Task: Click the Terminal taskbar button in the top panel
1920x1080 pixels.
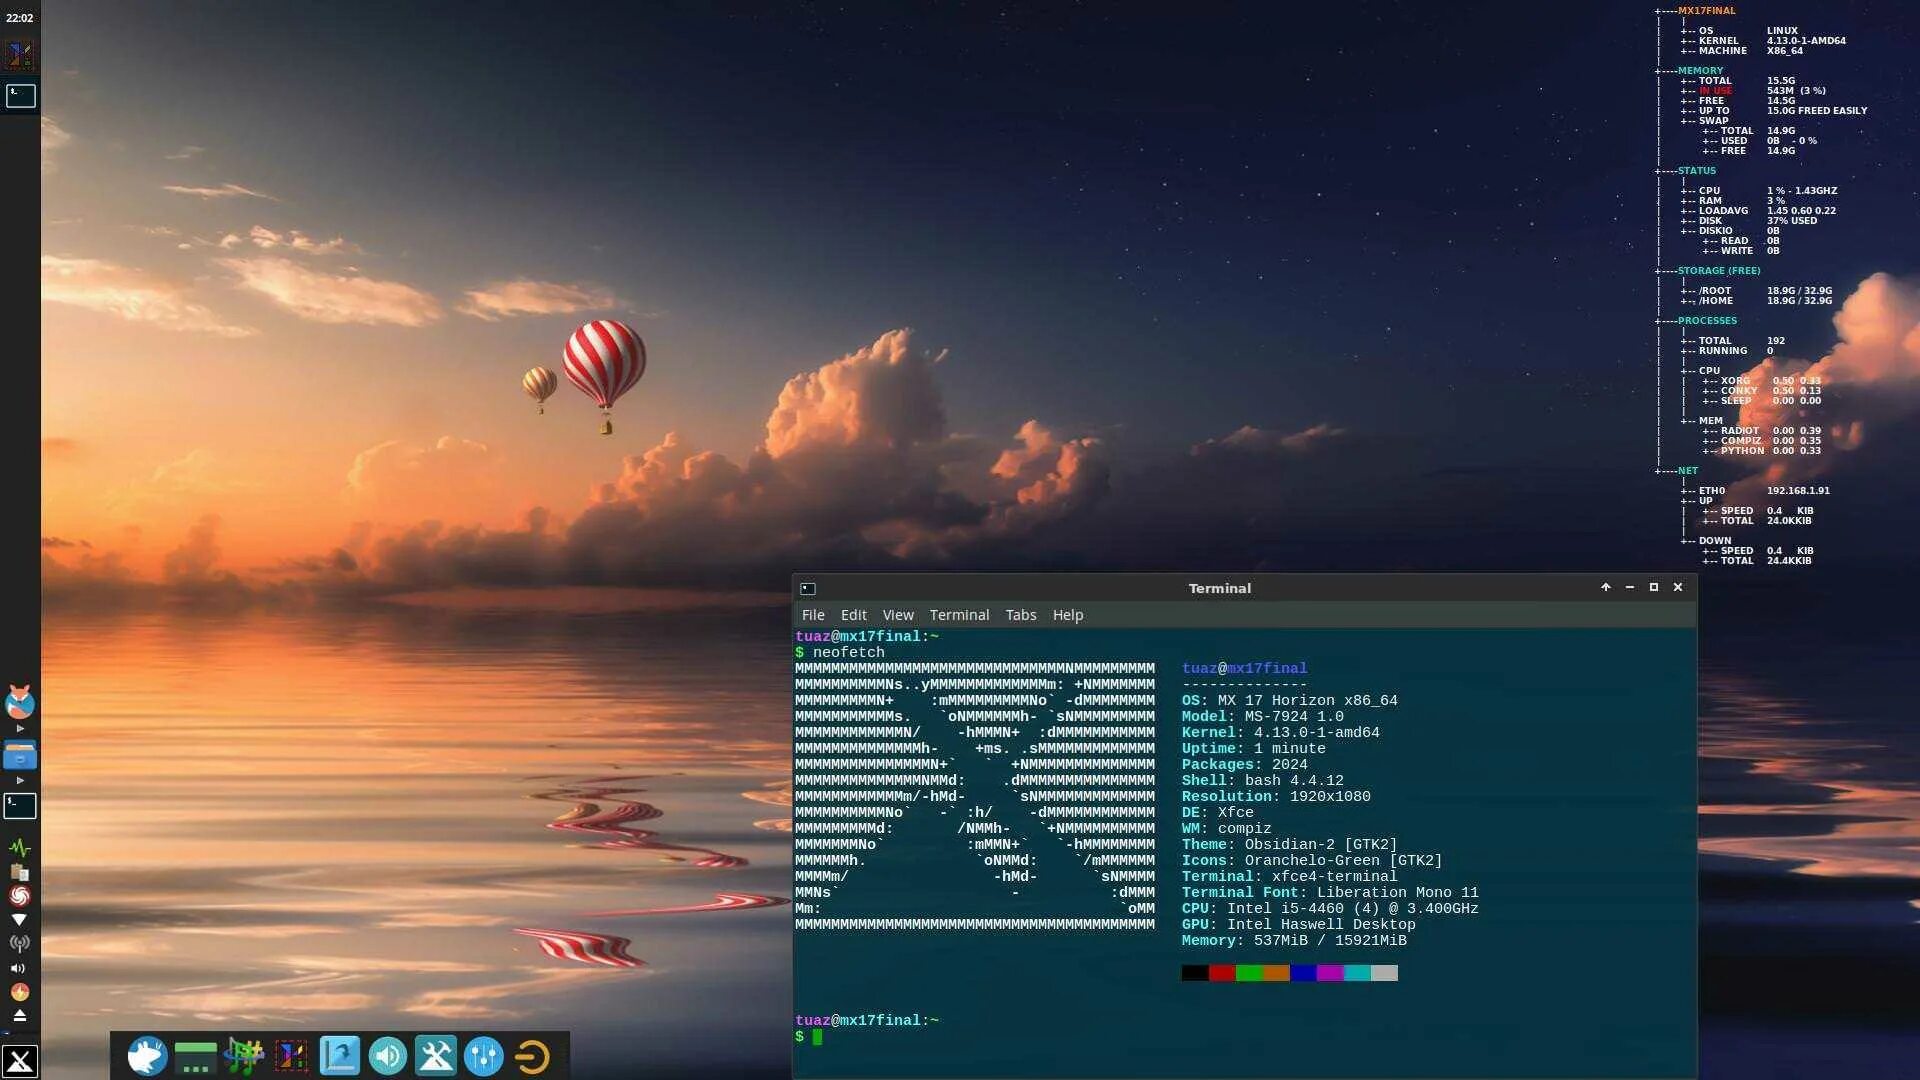Action: click(x=20, y=96)
